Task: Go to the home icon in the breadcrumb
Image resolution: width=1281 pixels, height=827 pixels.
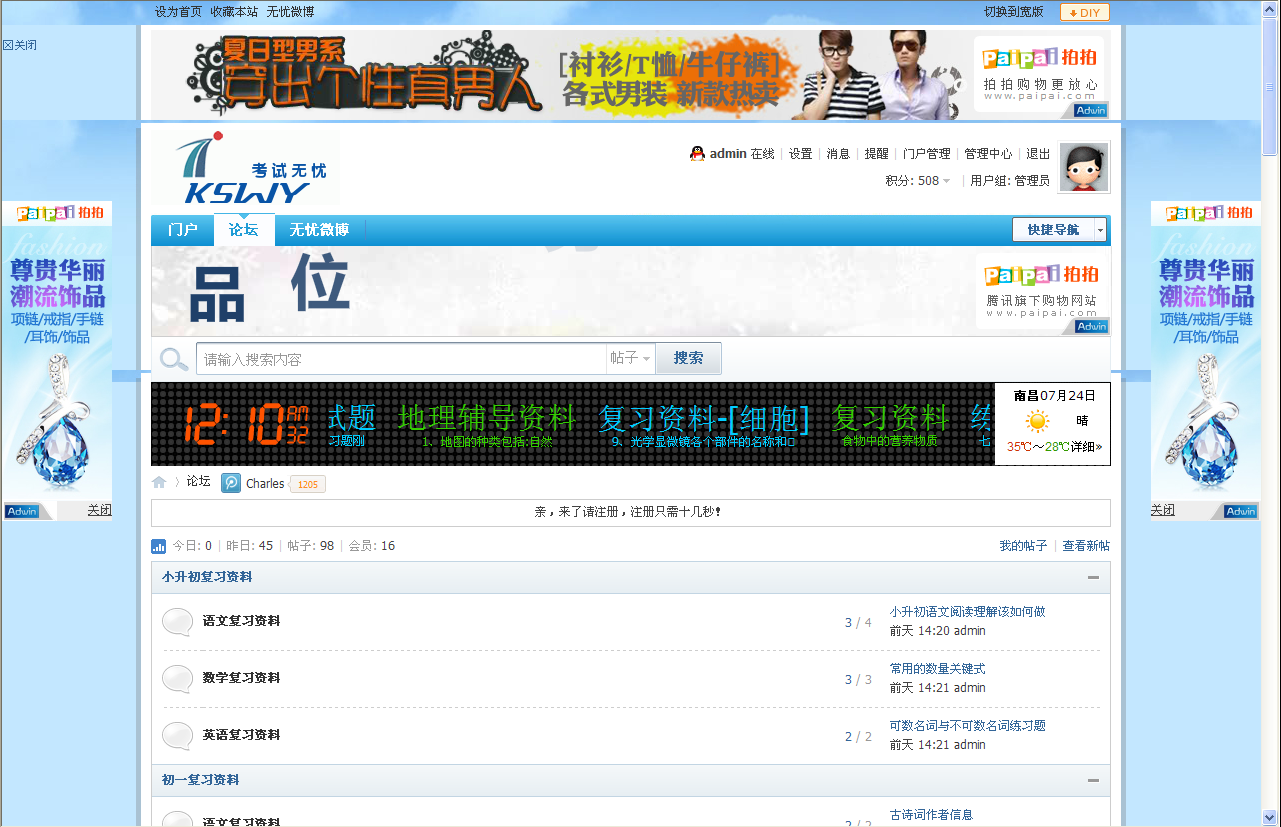Action: 159,482
